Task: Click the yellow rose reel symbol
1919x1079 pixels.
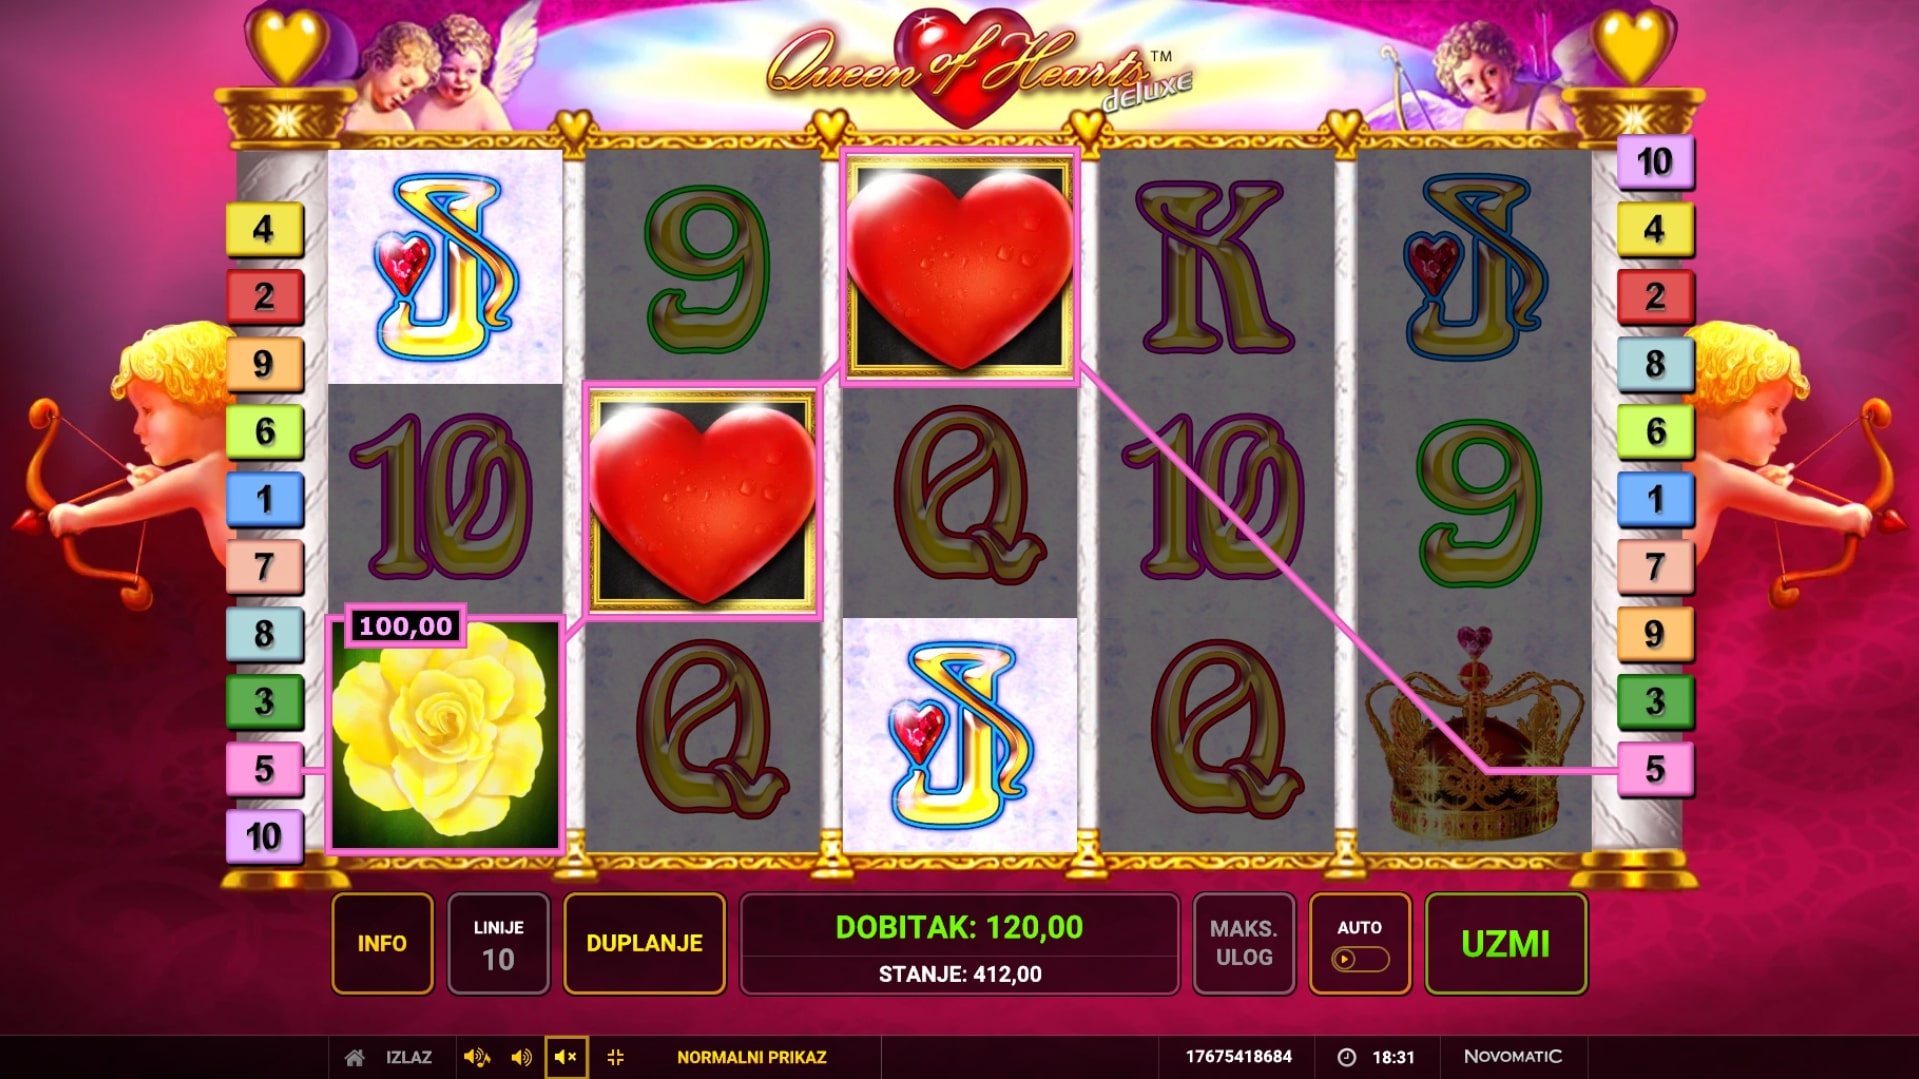Action: click(x=445, y=735)
